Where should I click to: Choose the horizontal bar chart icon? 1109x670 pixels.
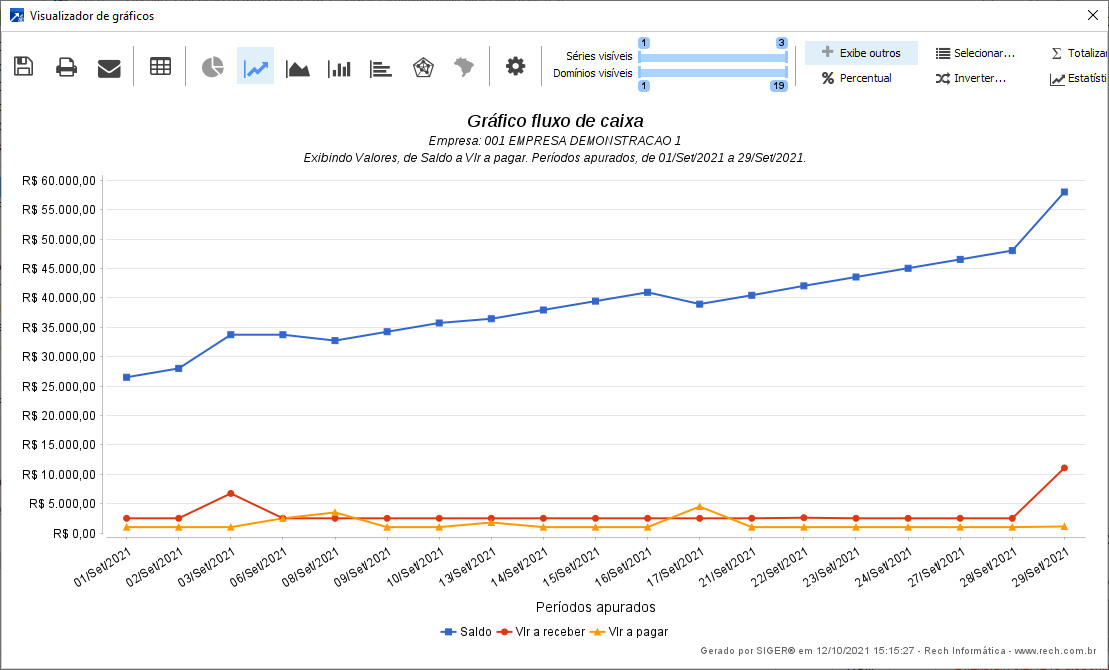(381, 67)
